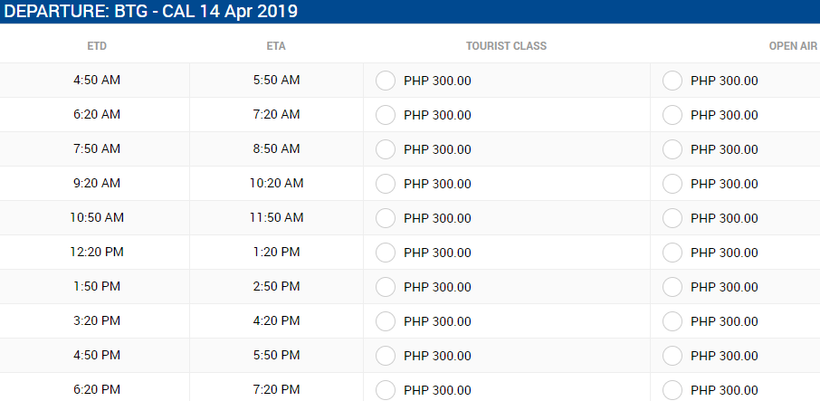Select Open Air for 9:20 AM trip
The image size is (820, 401).
[x=672, y=184]
